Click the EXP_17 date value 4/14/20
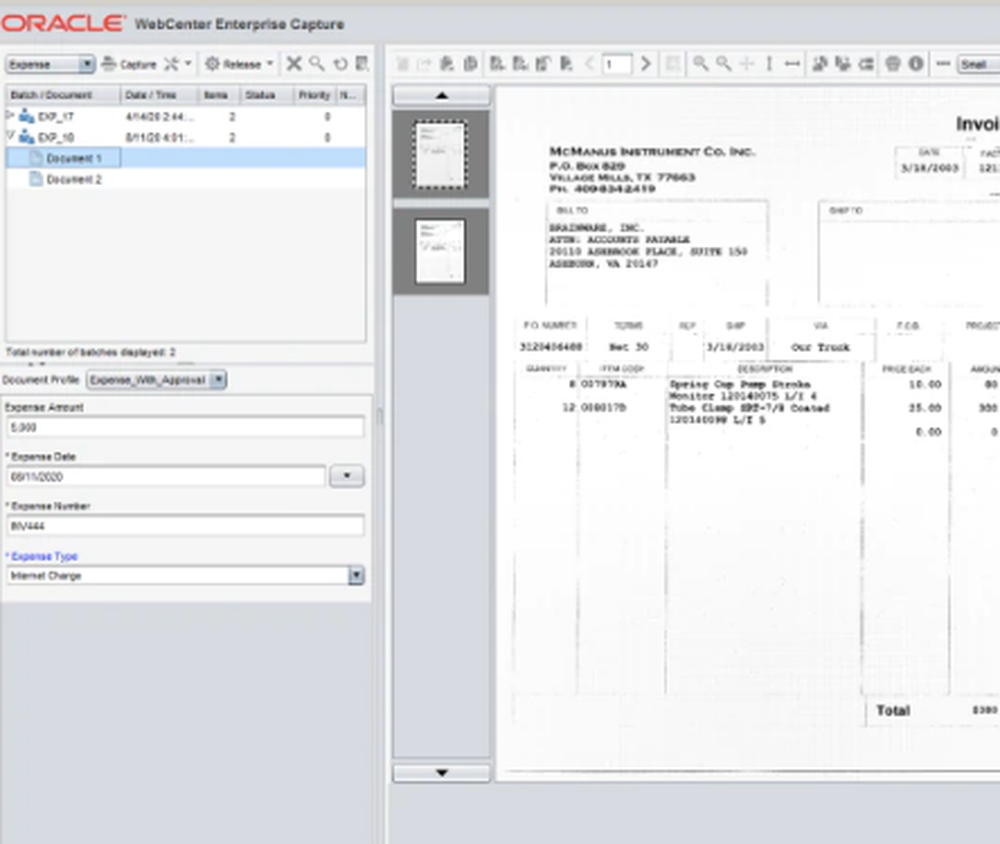Image resolution: width=1000 pixels, height=844 pixels. point(159,117)
